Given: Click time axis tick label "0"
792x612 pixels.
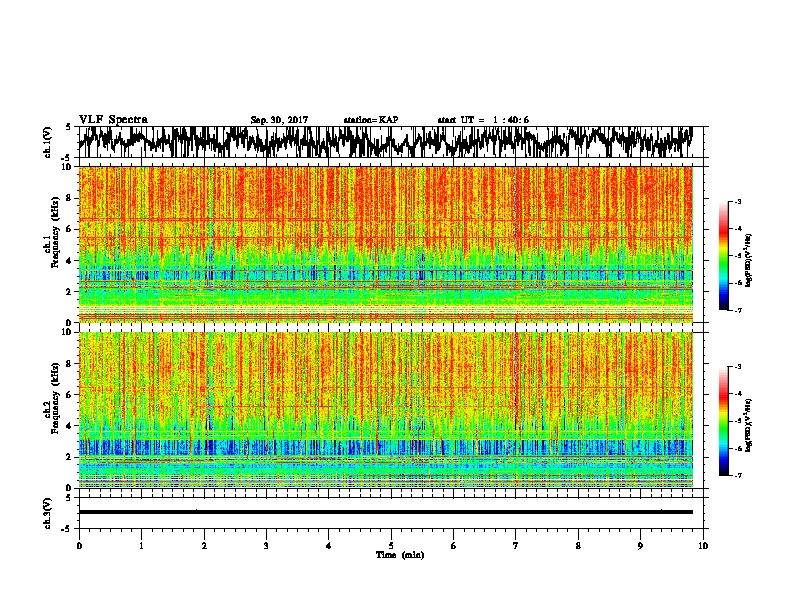Looking at the screenshot, I should pyautogui.click(x=79, y=546).
